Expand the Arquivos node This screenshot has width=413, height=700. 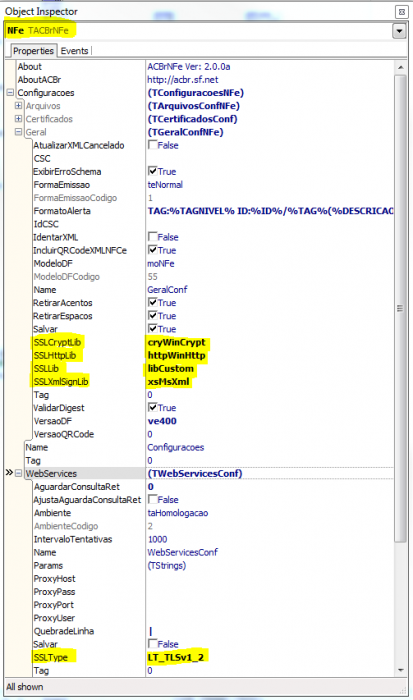tap(18, 106)
